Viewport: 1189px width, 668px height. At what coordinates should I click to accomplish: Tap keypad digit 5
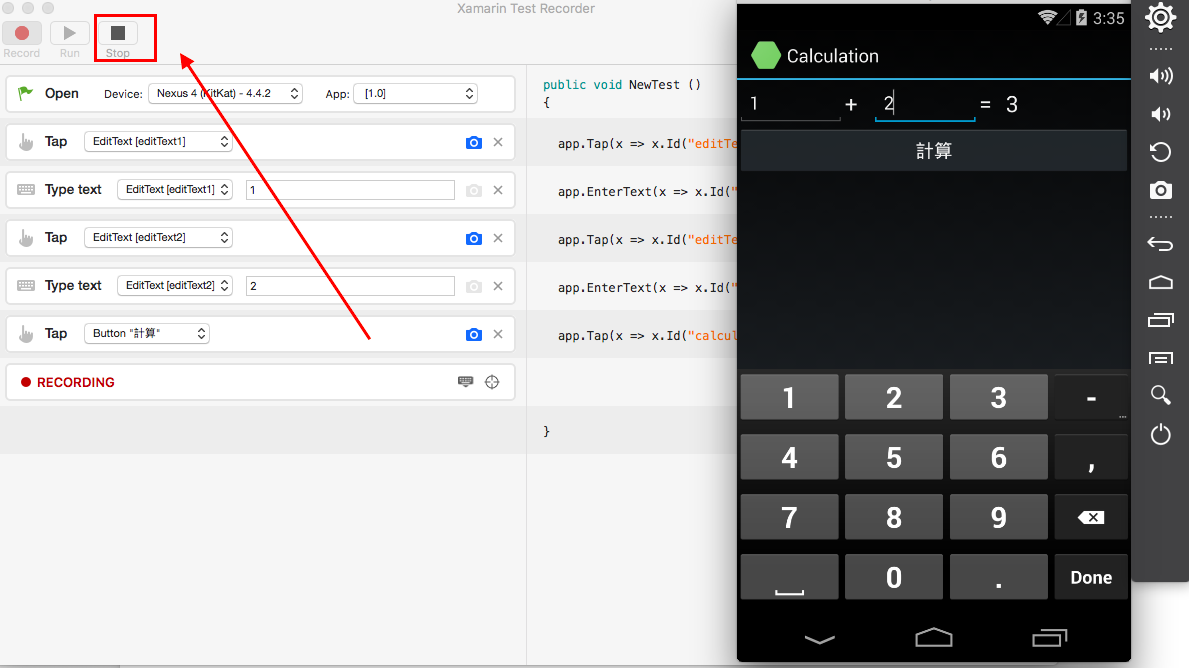click(x=894, y=457)
